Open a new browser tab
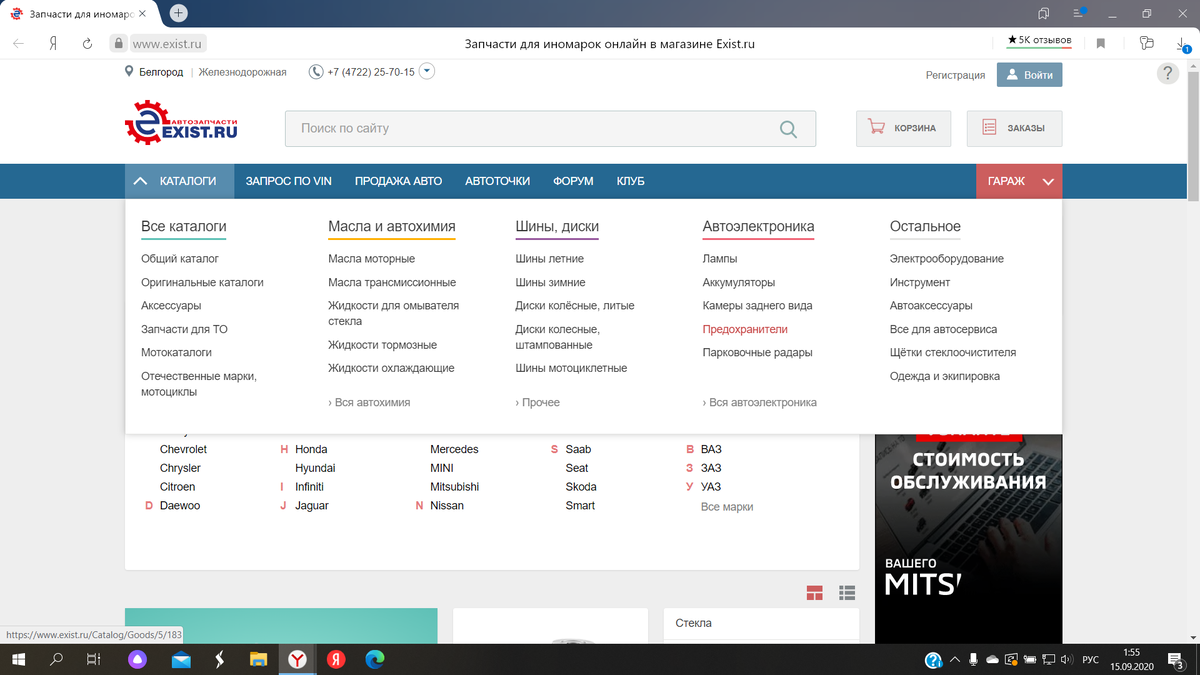Screen dimensions: 1200x675 pos(178,13)
